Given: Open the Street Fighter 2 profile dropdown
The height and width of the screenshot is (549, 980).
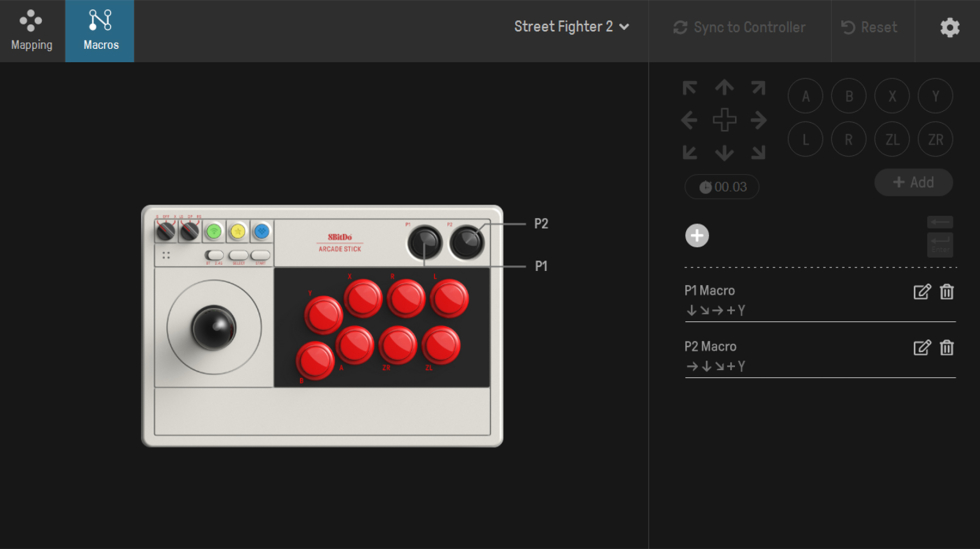Looking at the screenshot, I should [x=571, y=27].
